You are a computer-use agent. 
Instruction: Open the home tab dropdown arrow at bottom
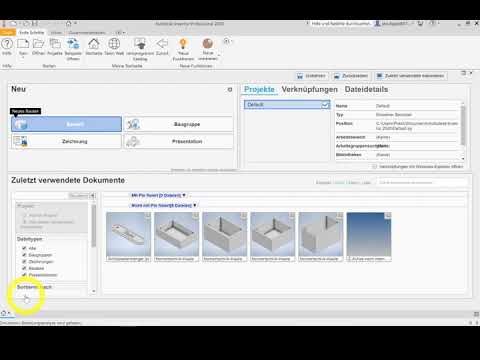(x=9, y=313)
